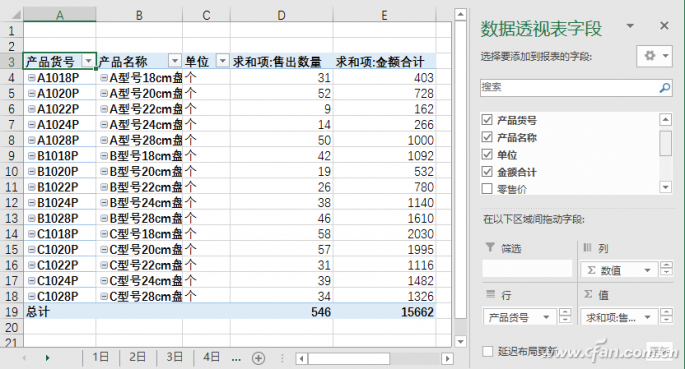Collapse the A1024P row group
This screenshot has width=685, height=369.
click(31, 124)
